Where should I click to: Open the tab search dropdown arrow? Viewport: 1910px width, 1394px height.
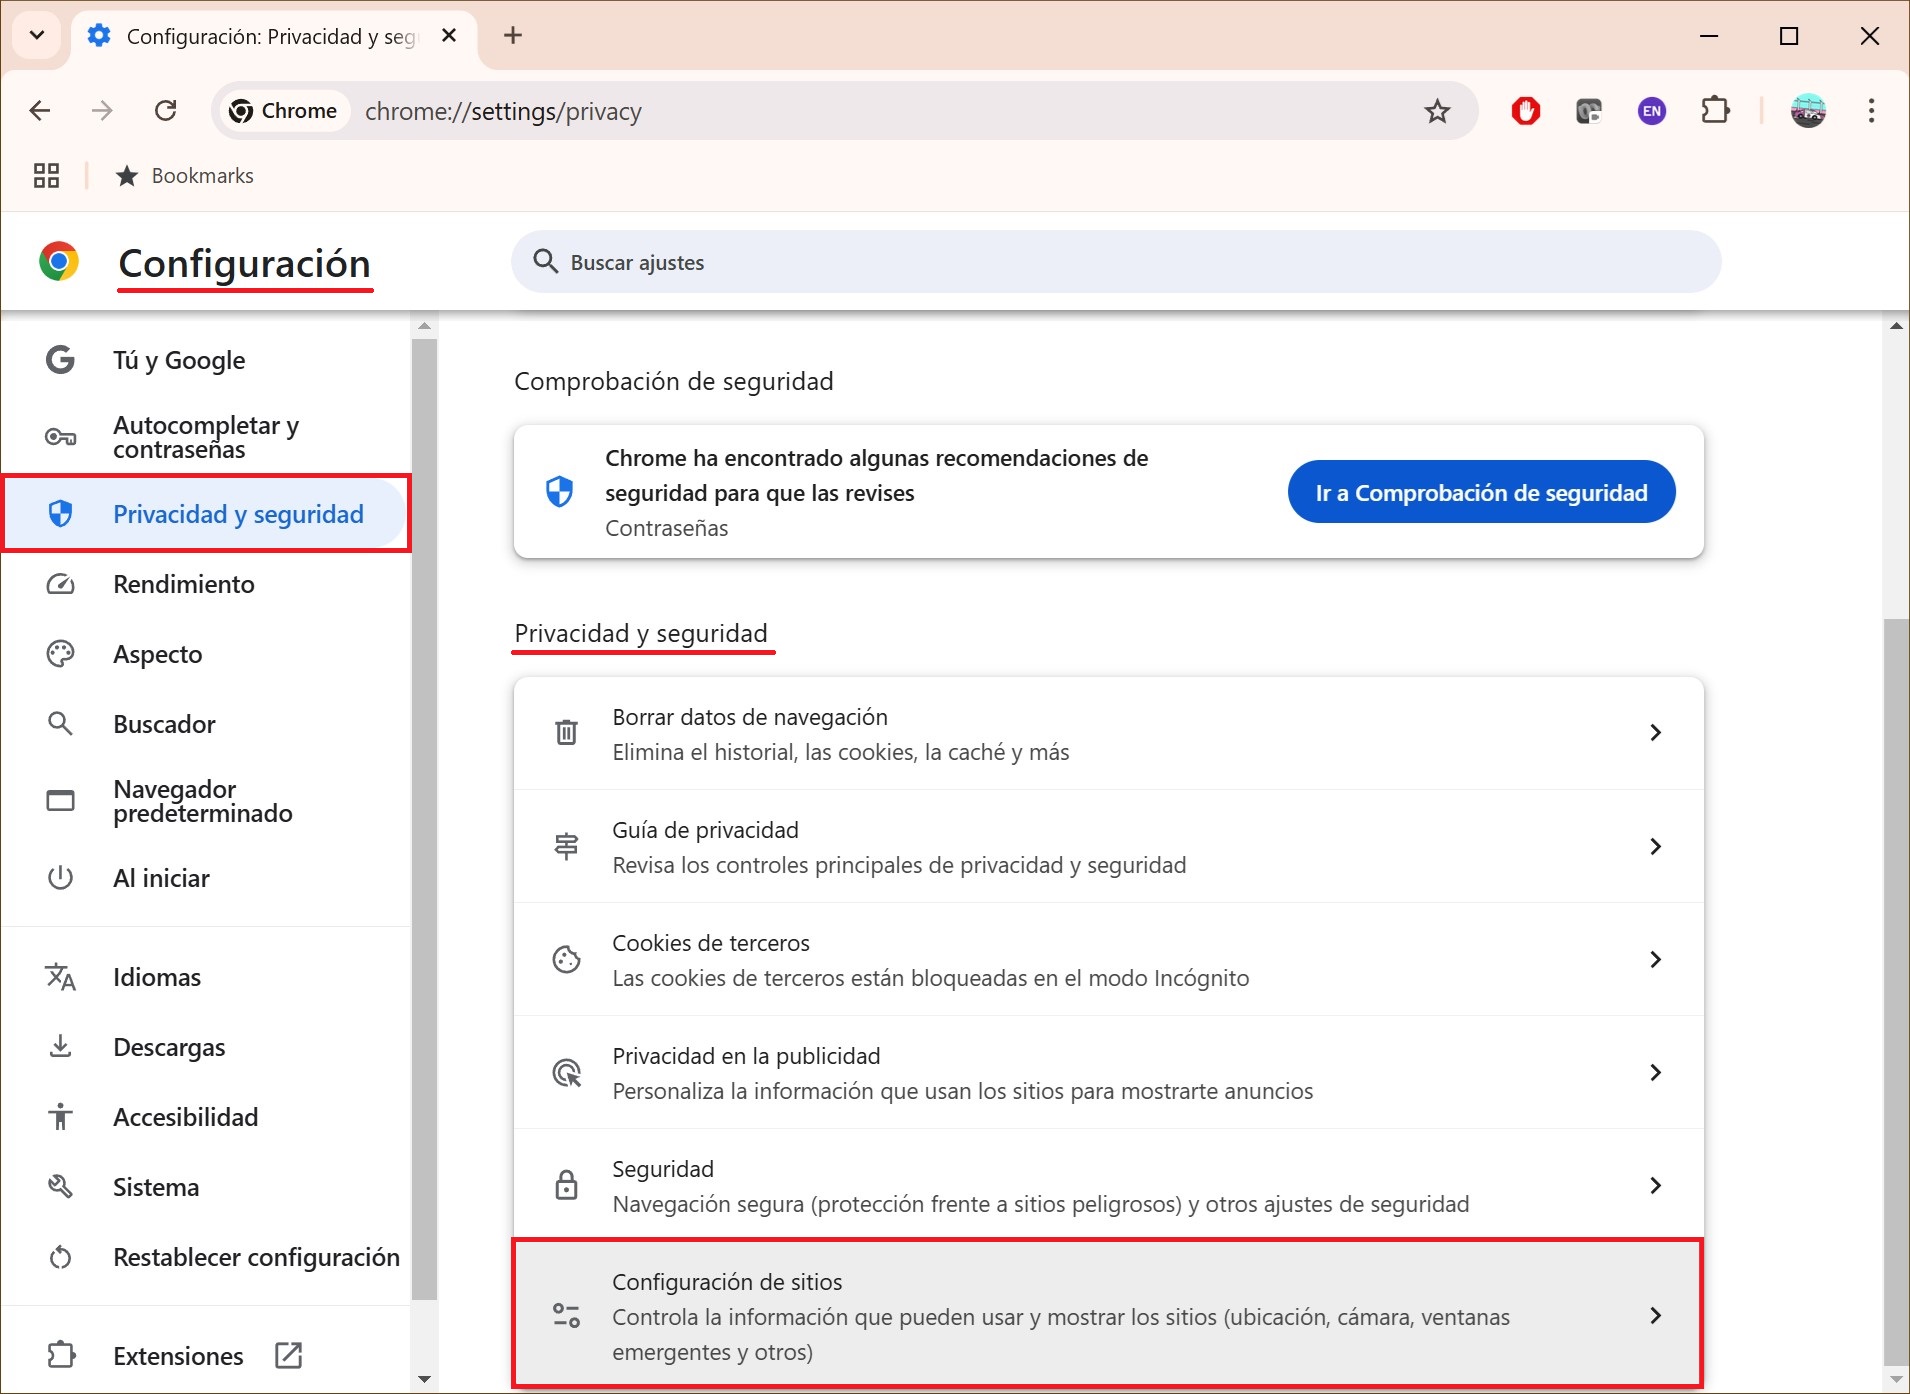pyautogui.click(x=37, y=36)
